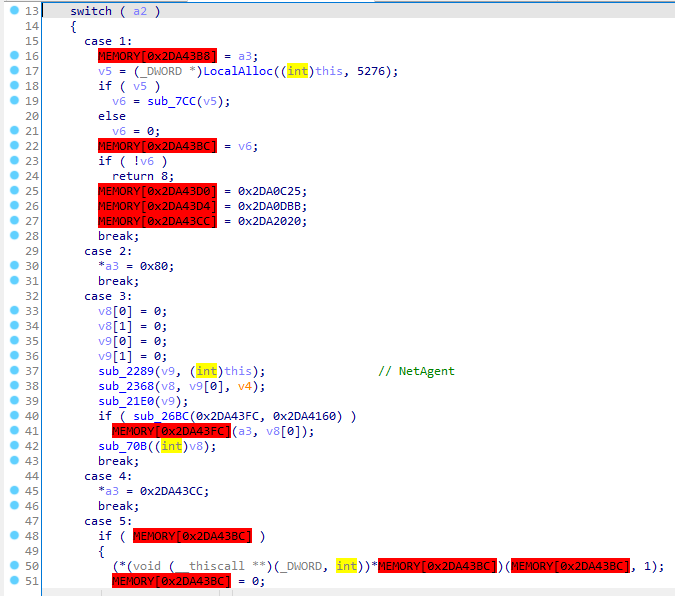Click value 0x80 on line 30

tap(154, 266)
